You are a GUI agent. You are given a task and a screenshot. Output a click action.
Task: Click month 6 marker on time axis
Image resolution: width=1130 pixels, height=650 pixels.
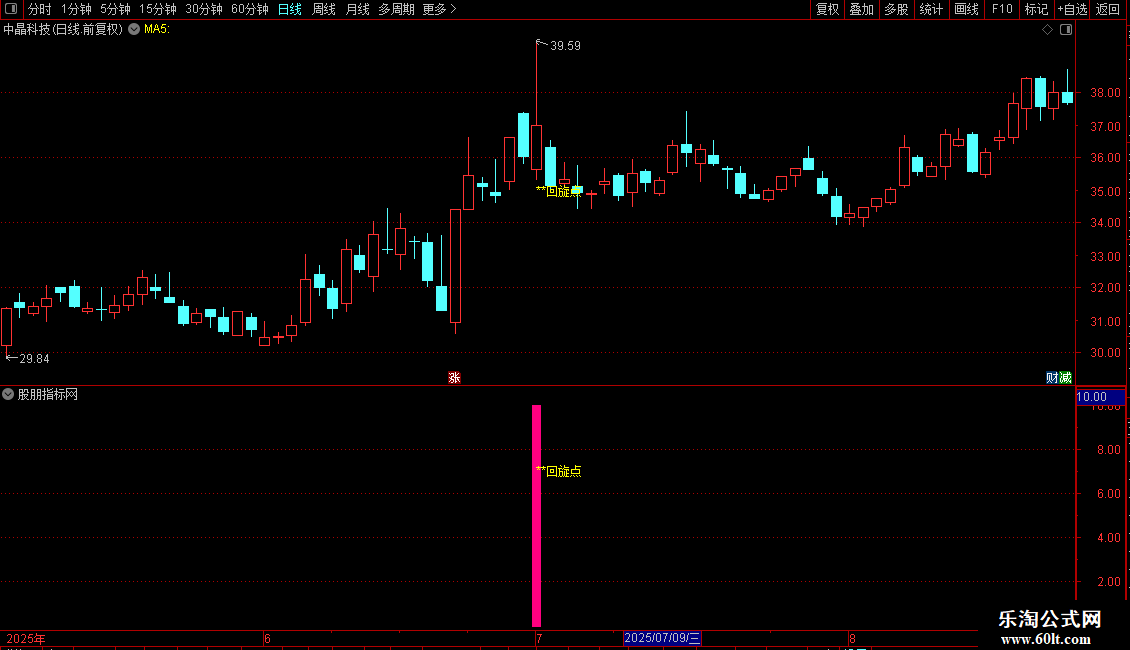tap(267, 638)
